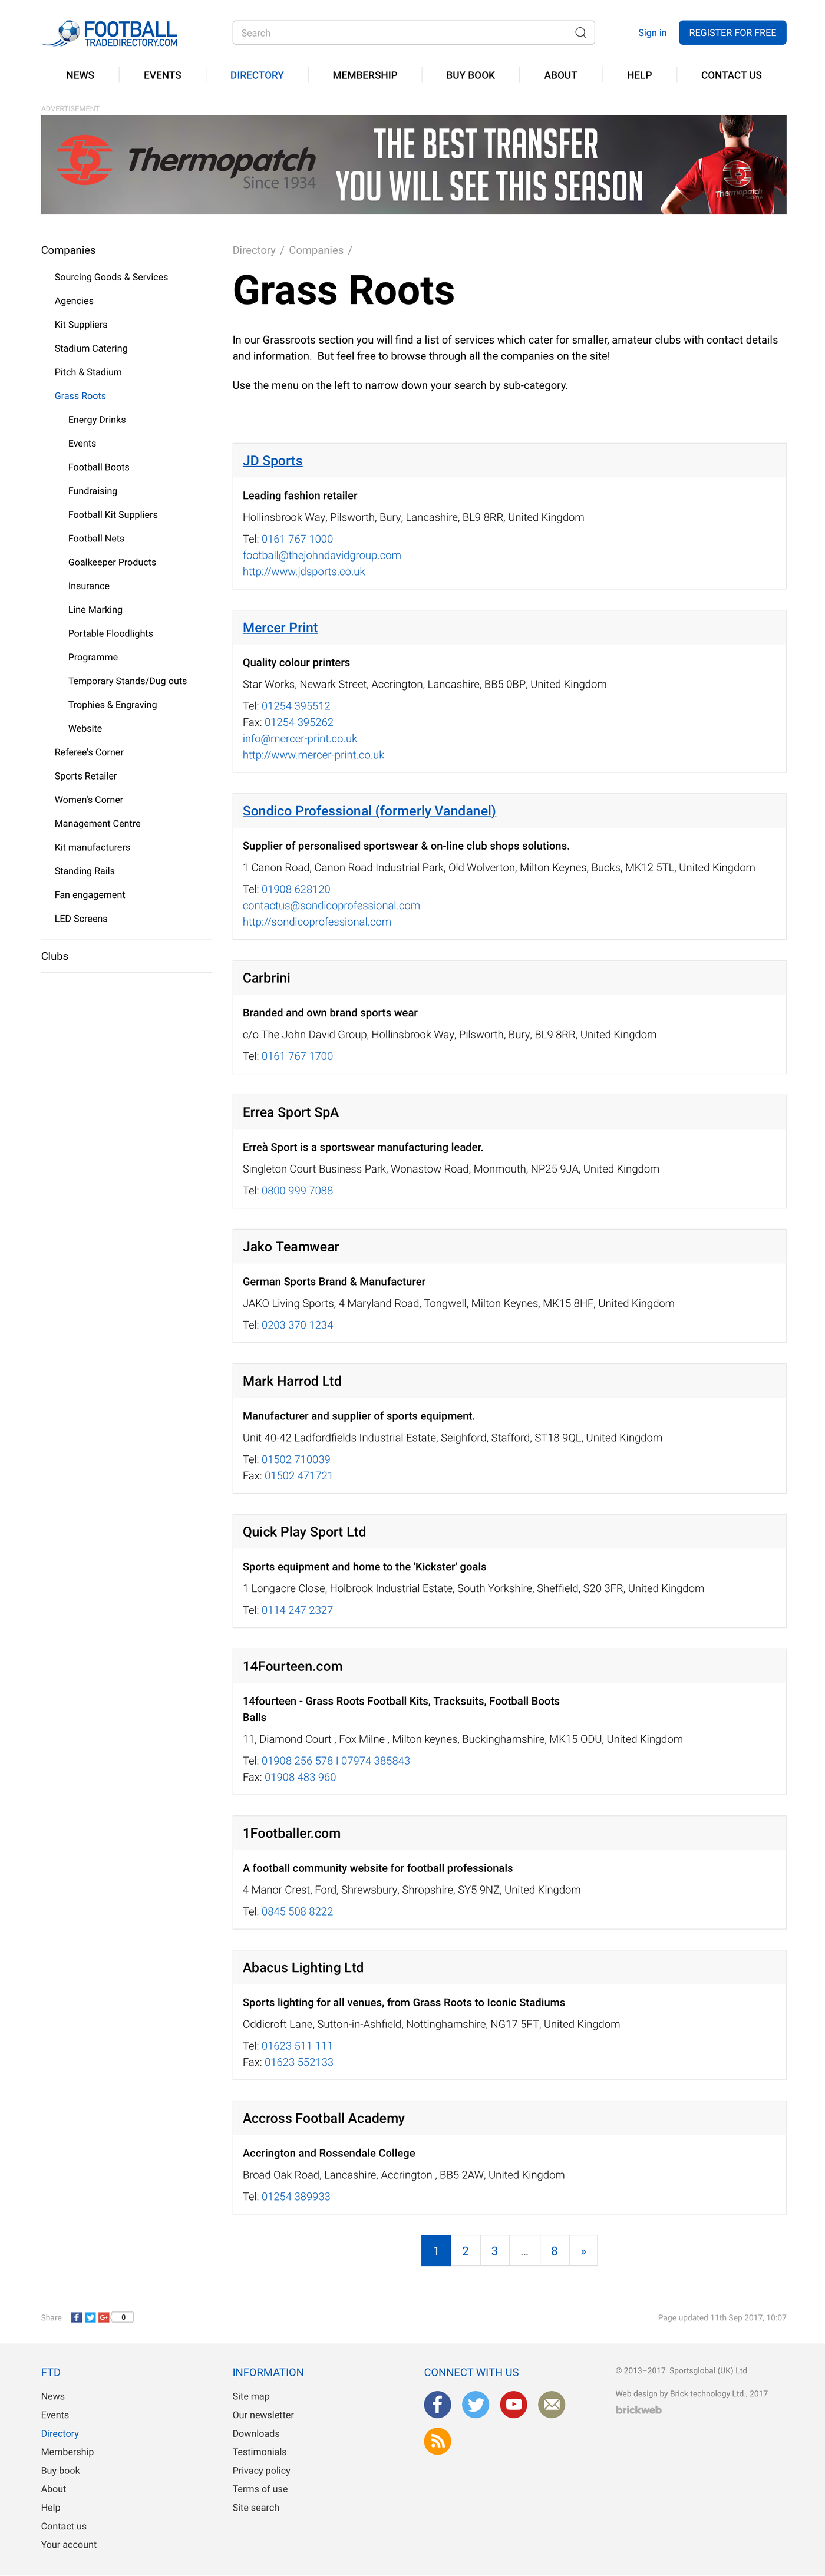
Task: Open the JD Sports company listing
Action: (272, 461)
